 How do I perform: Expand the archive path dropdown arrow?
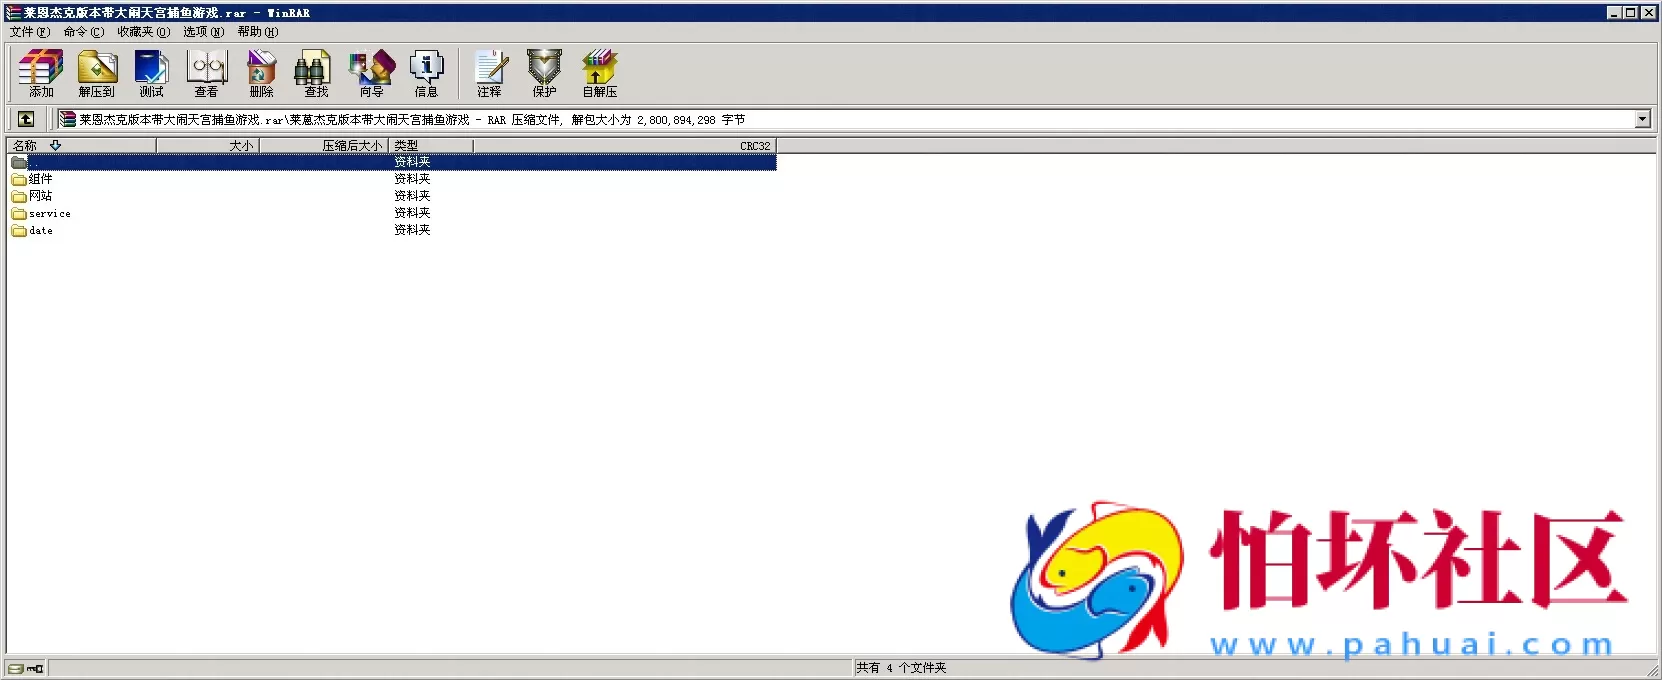click(x=1642, y=119)
